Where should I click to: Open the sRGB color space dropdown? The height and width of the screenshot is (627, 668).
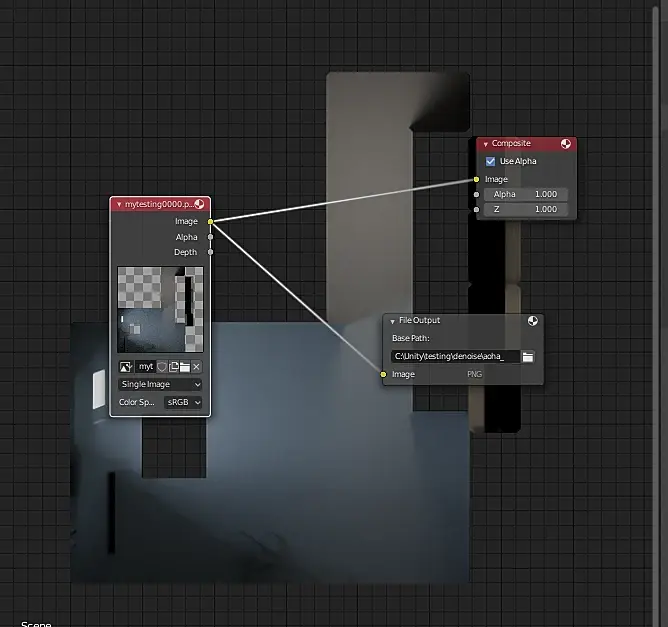point(183,402)
